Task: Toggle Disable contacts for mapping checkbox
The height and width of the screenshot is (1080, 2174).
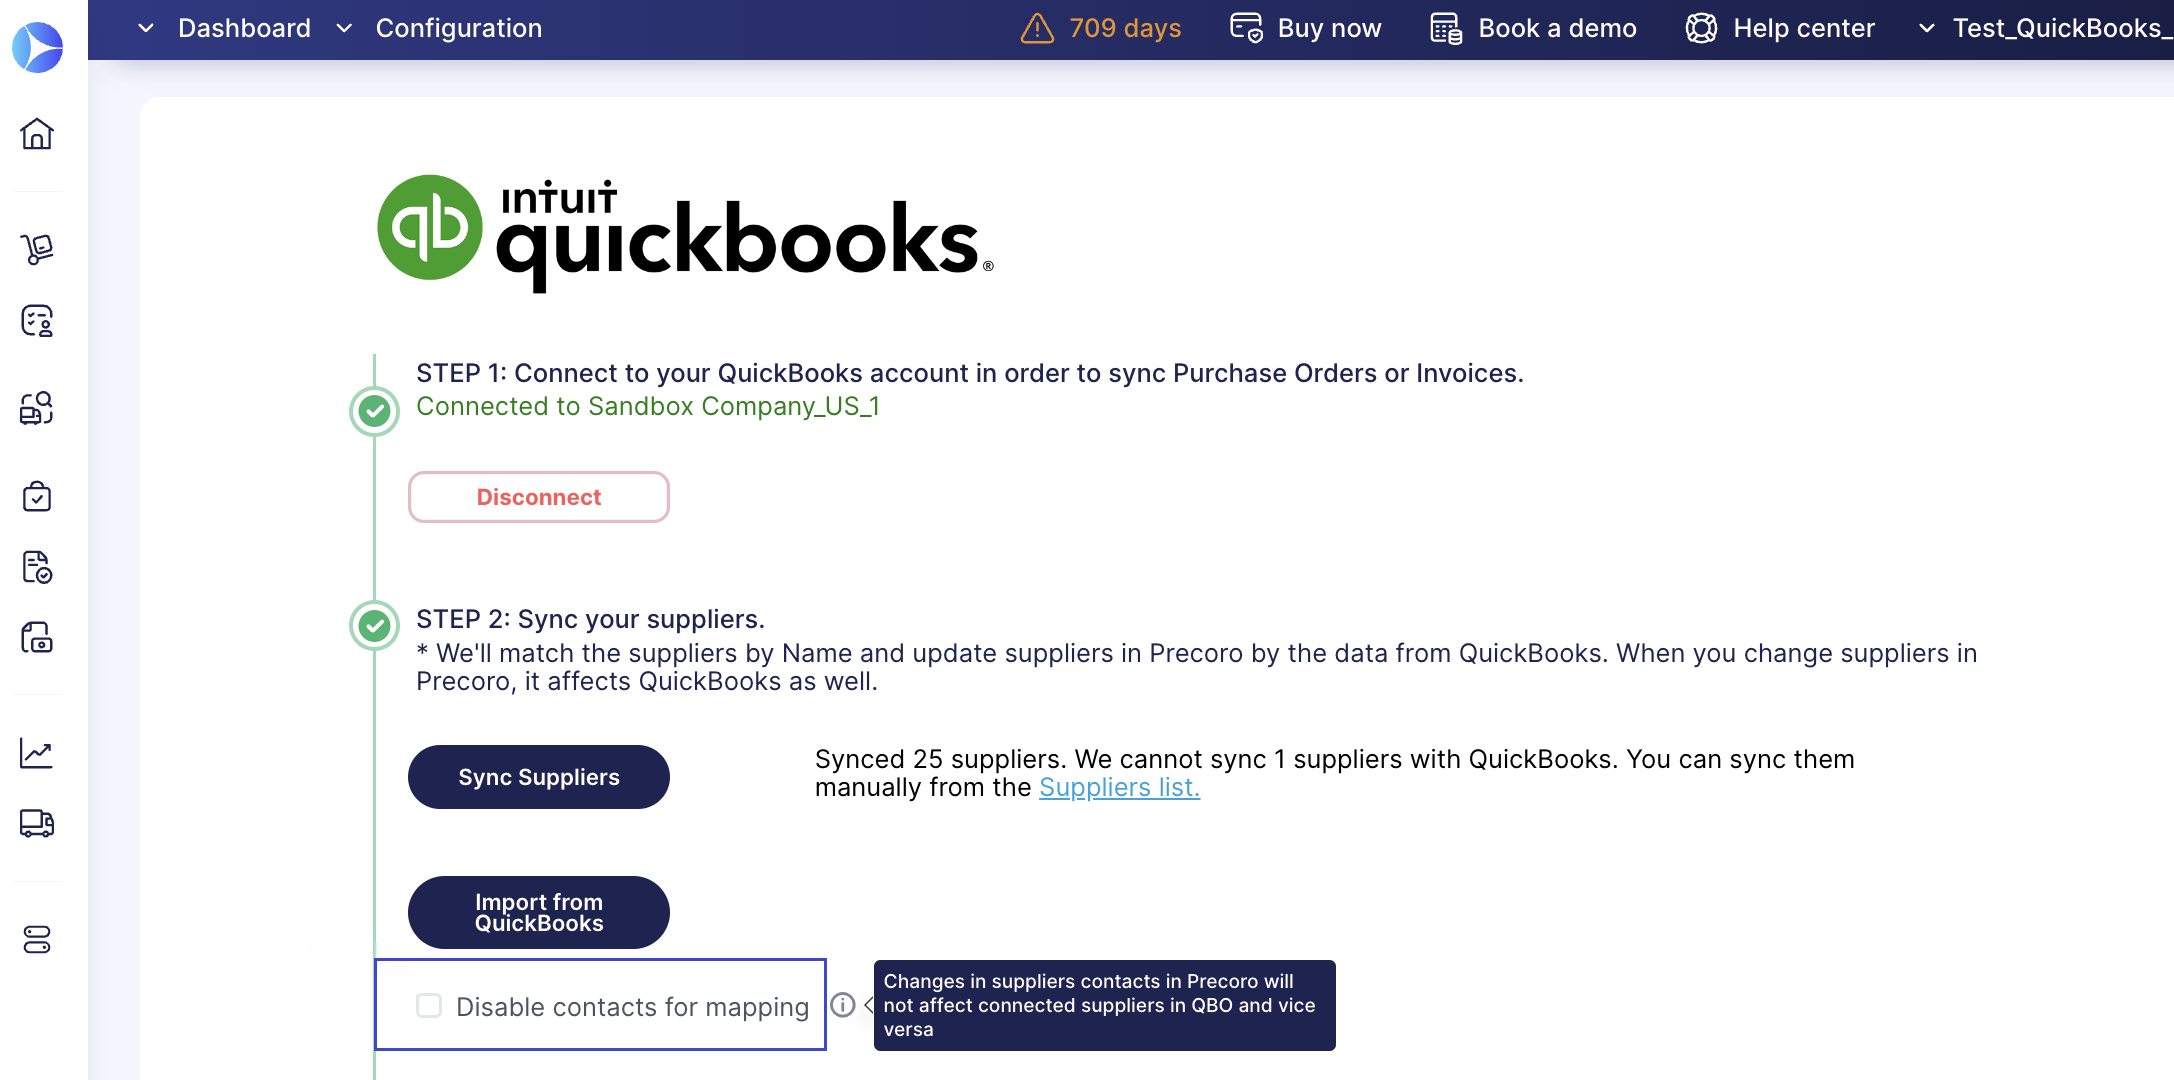Action: pyautogui.click(x=427, y=1005)
